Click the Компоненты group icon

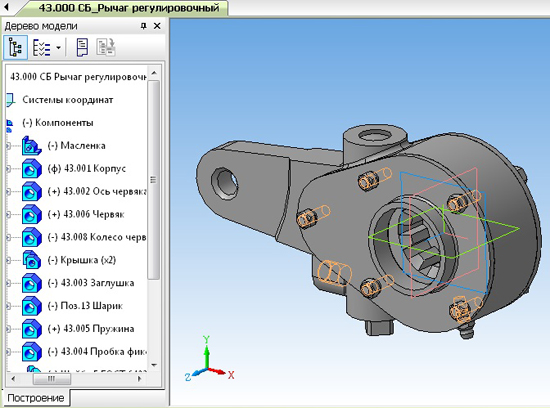coord(10,125)
